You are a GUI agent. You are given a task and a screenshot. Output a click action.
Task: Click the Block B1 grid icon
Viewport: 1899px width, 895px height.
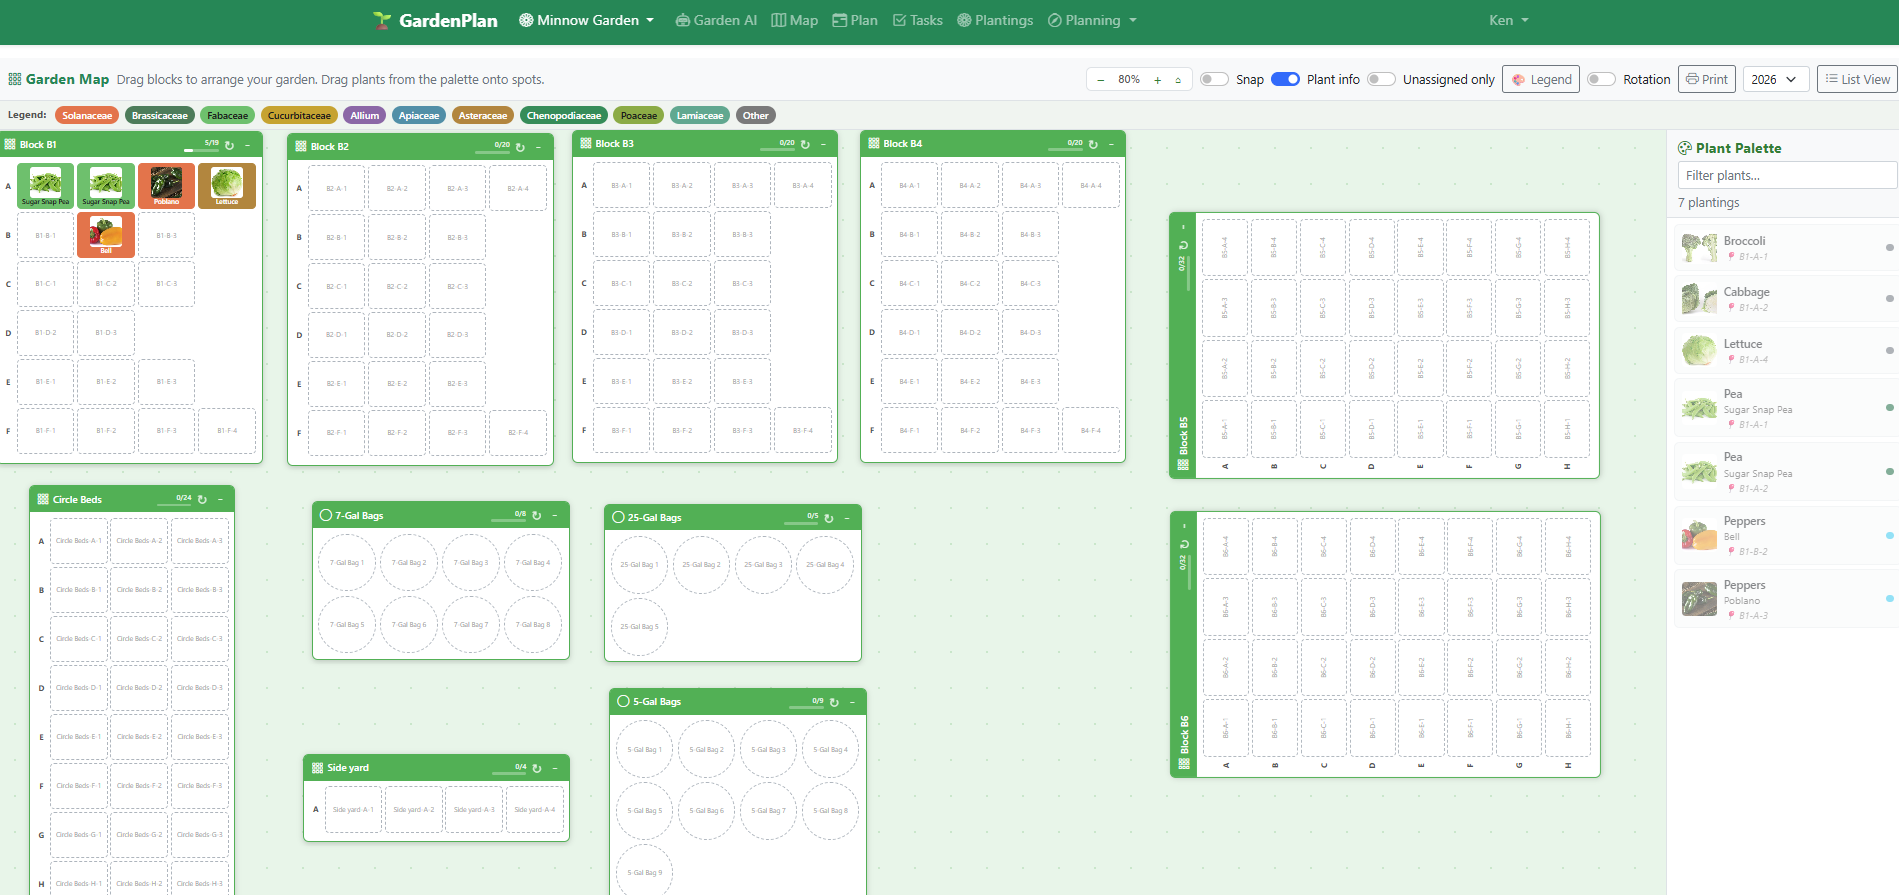pyautogui.click(x=10, y=145)
